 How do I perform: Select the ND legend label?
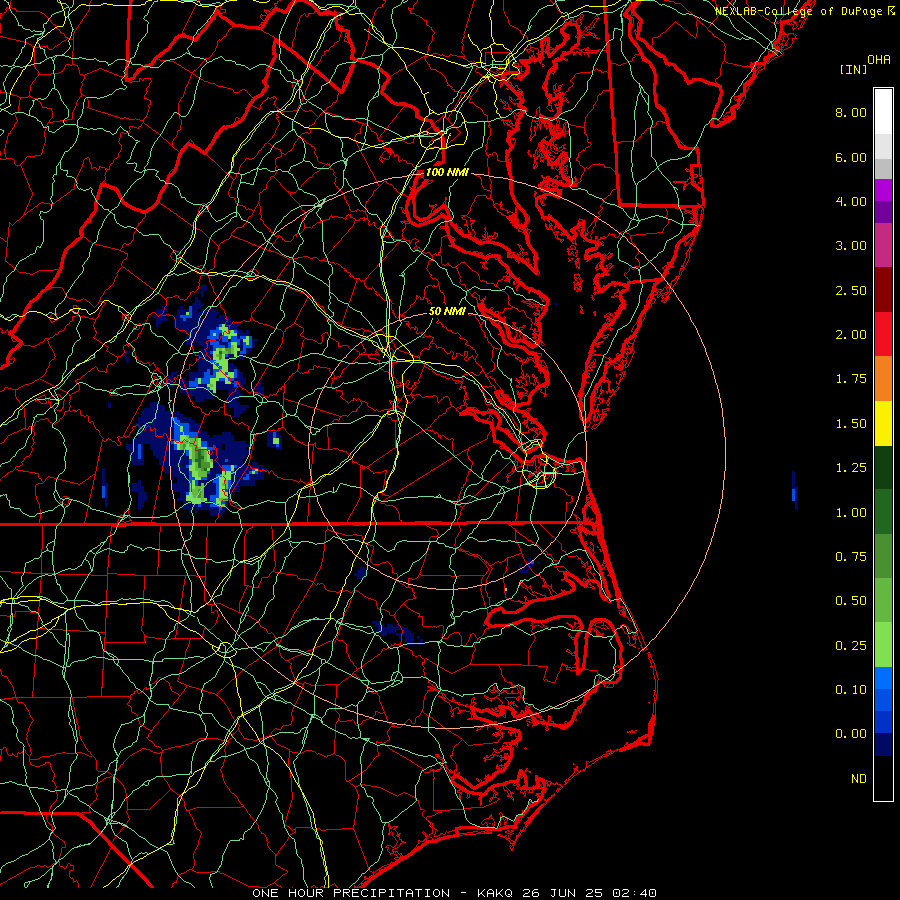coord(859,779)
